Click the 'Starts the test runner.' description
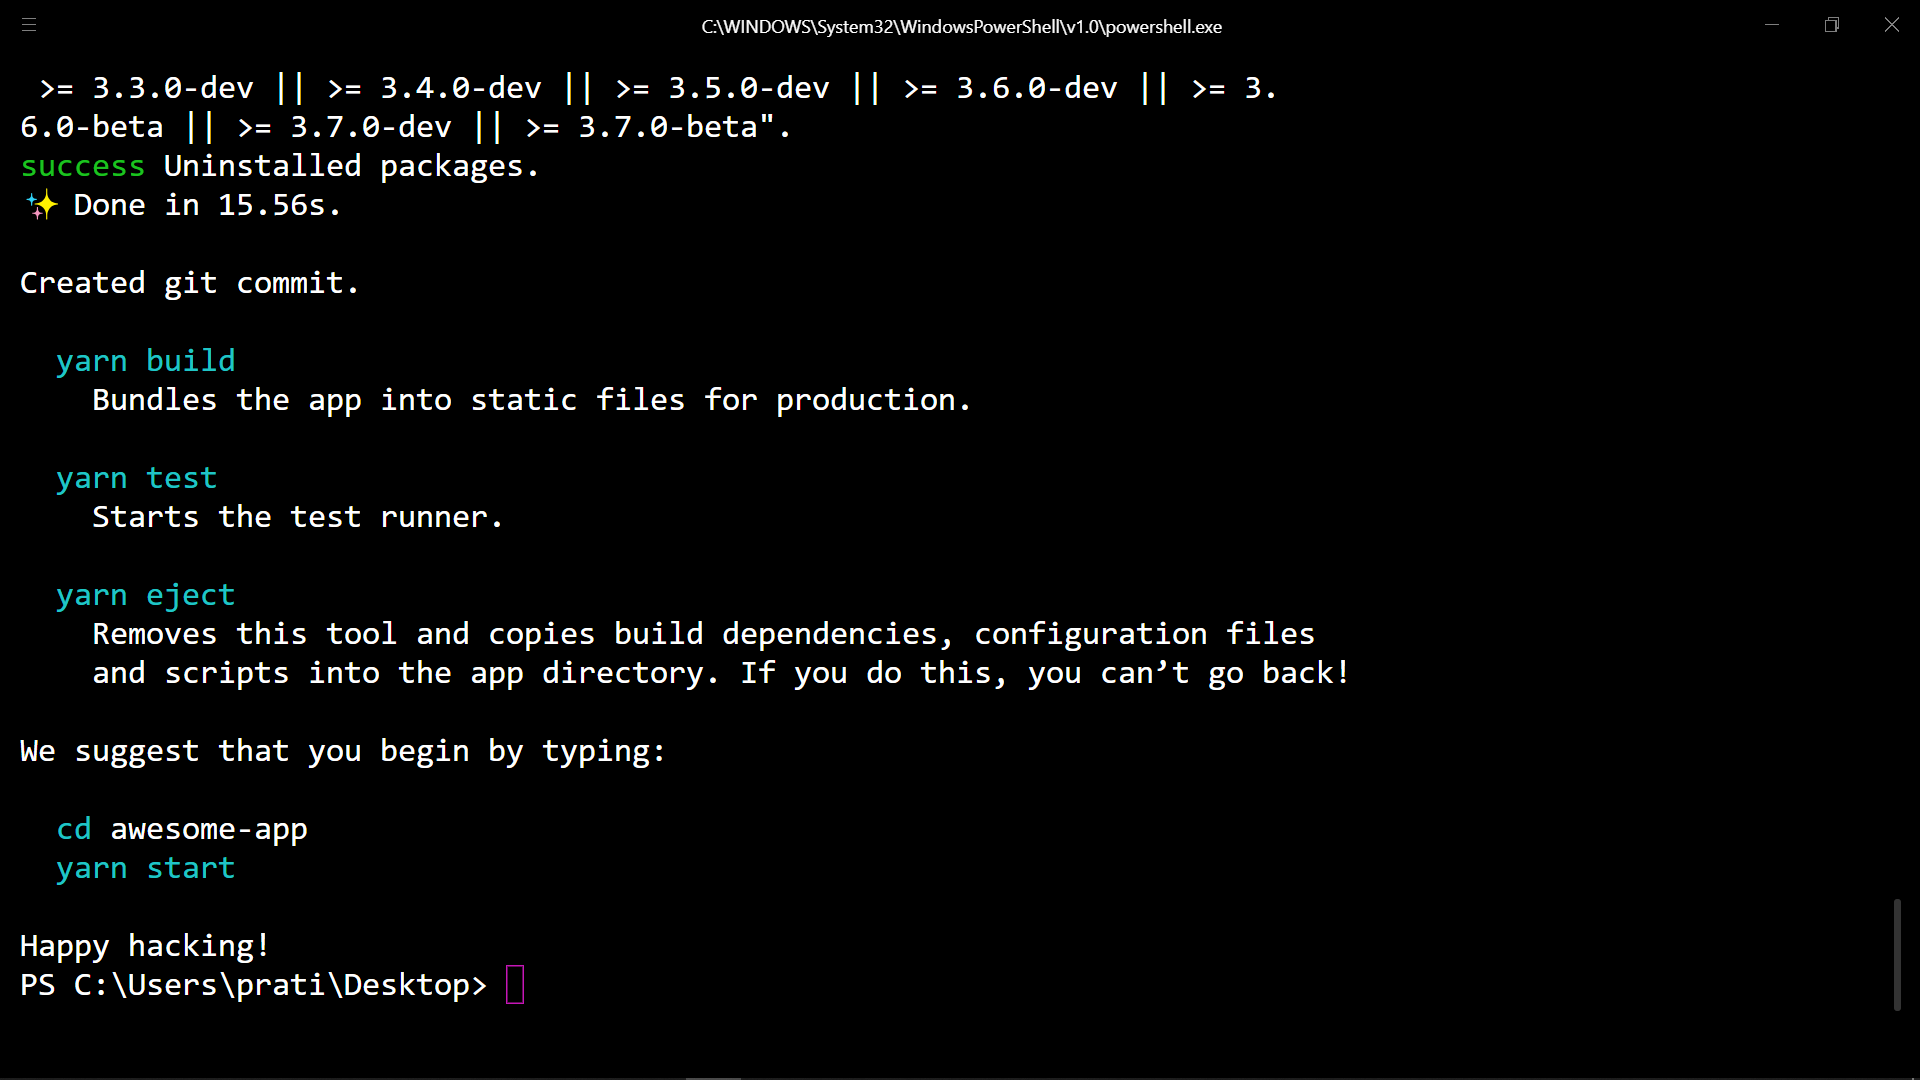This screenshot has width=1920, height=1080. 297,517
